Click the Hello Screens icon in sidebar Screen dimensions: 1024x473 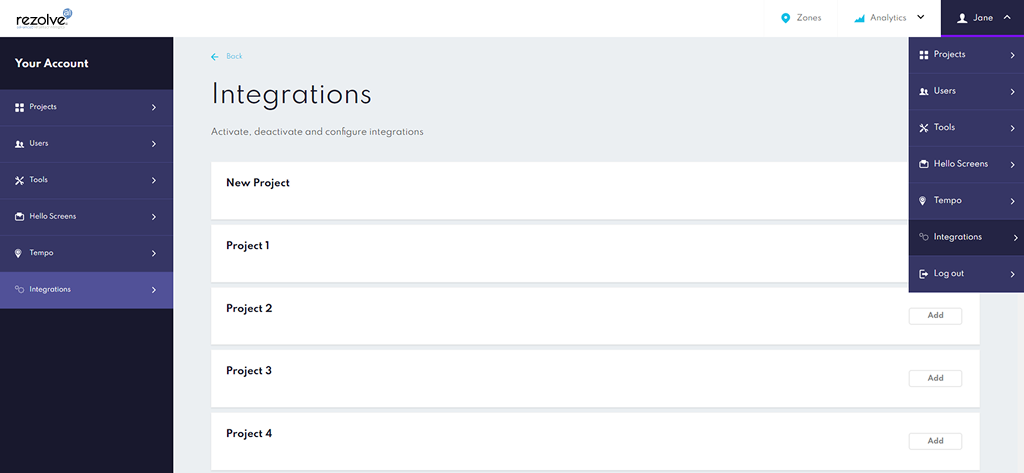click(19, 217)
